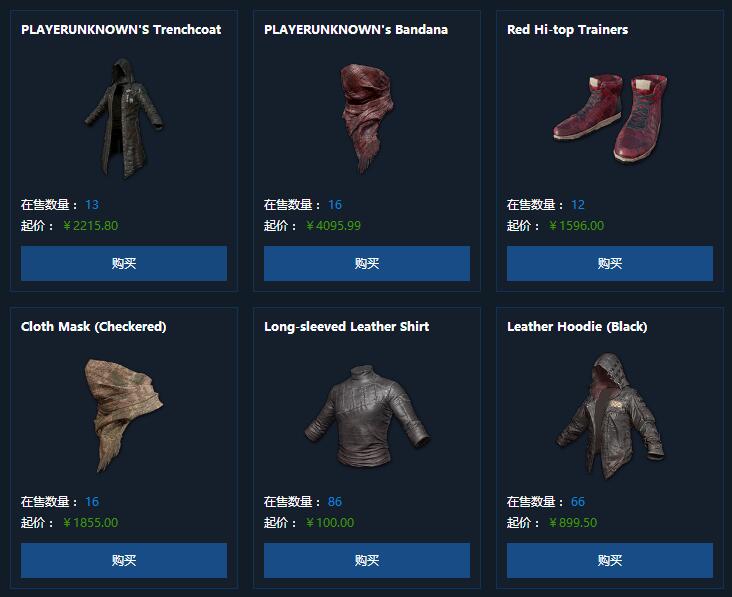Open the PLAYERUNKNOWN's Bandana title link
The height and width of the screenshot is (597, 732).
coord(356,29)
